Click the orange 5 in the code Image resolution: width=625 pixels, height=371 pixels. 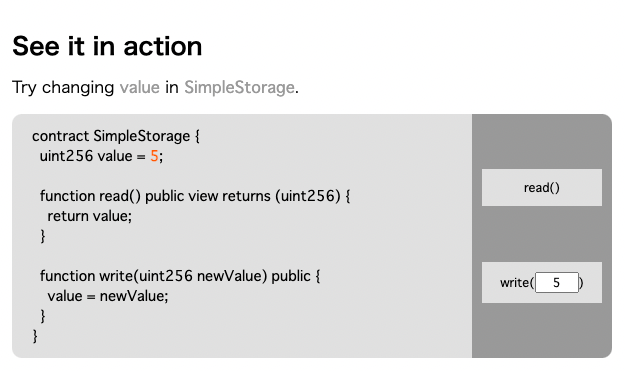coord(154,156)
